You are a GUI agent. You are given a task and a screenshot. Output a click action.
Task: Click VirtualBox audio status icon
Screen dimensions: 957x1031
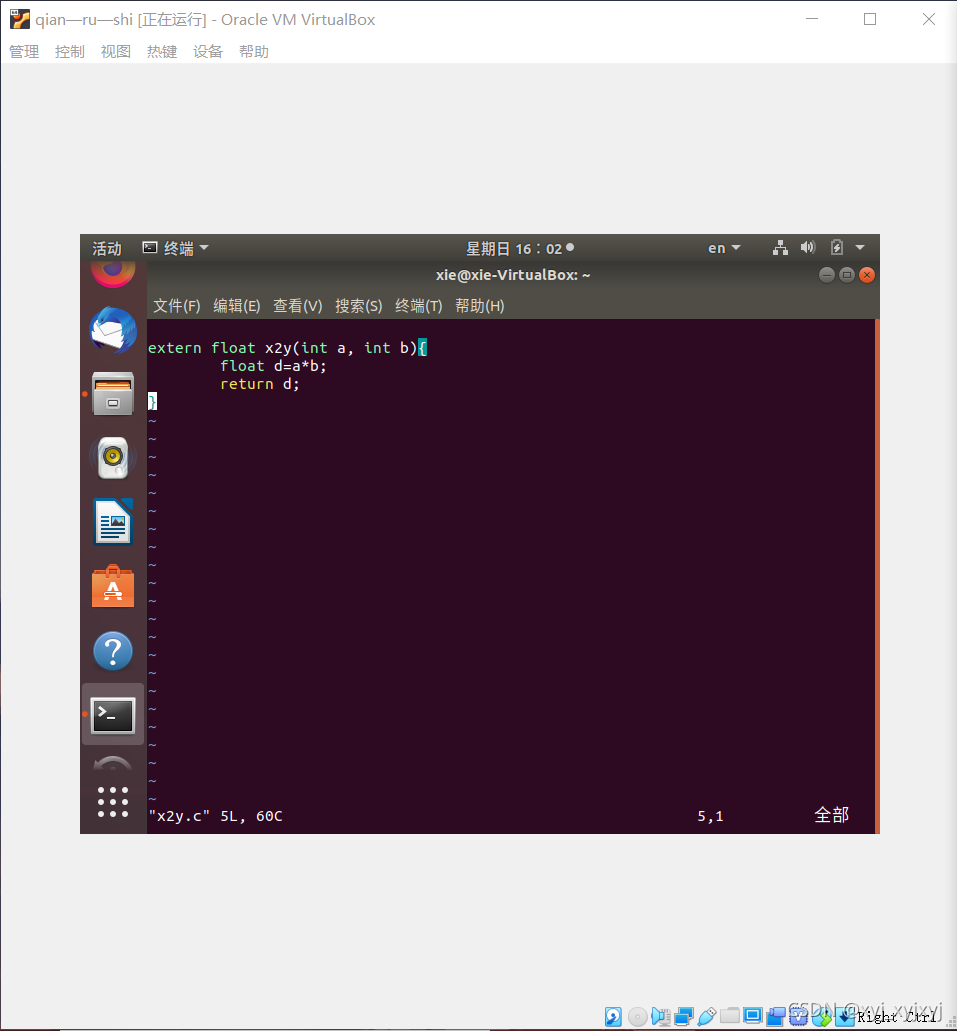[660, 1017]
